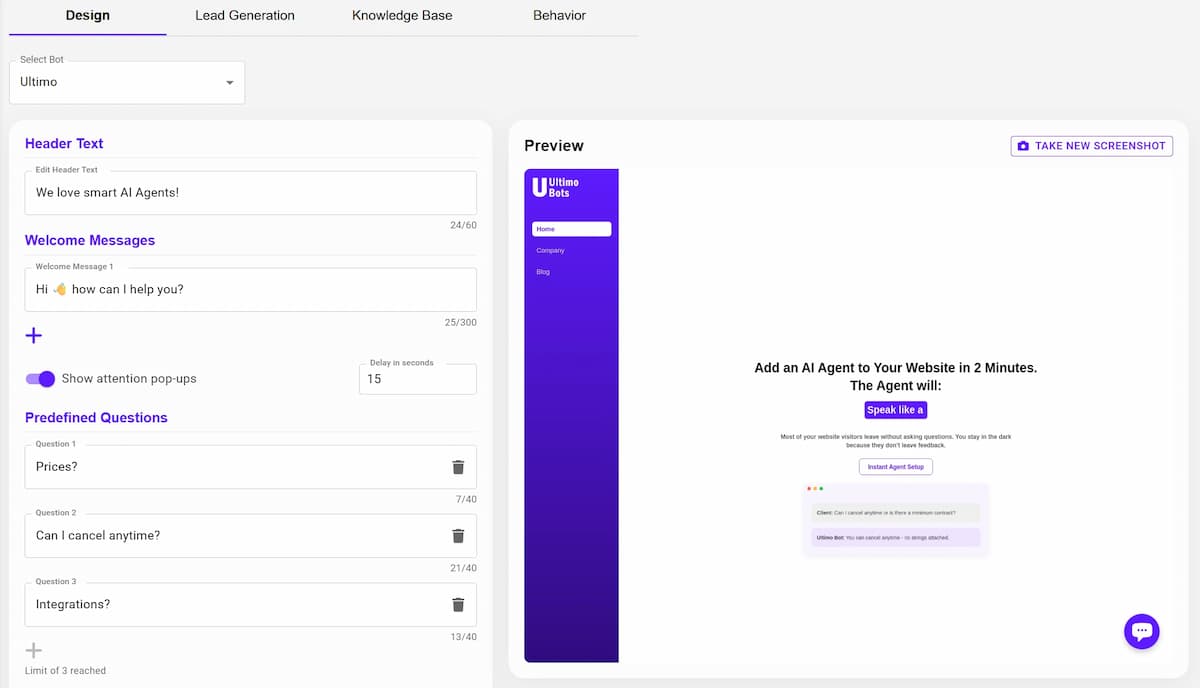
Task: Toggle the Show attention pop-ups switch
Action: tap(40, 379)
